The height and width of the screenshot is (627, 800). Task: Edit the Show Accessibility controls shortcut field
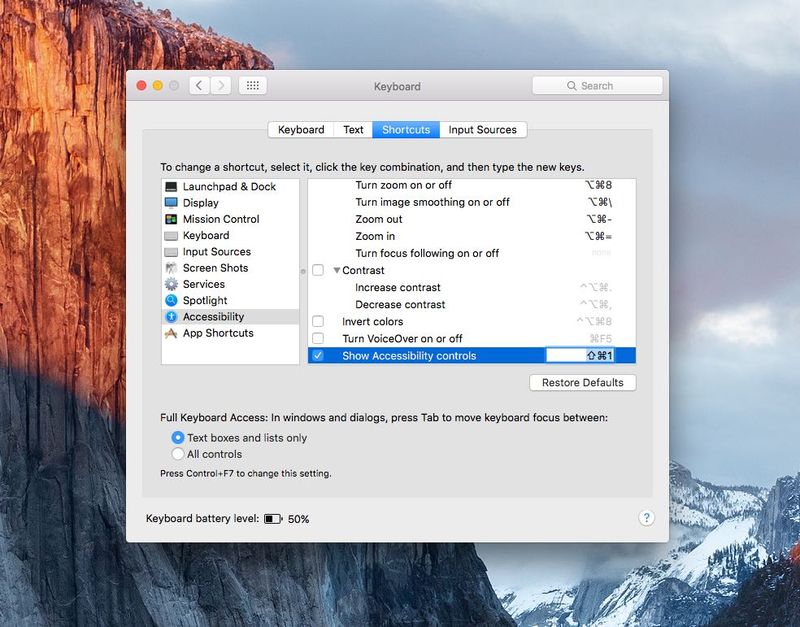(x=580, y=356)
